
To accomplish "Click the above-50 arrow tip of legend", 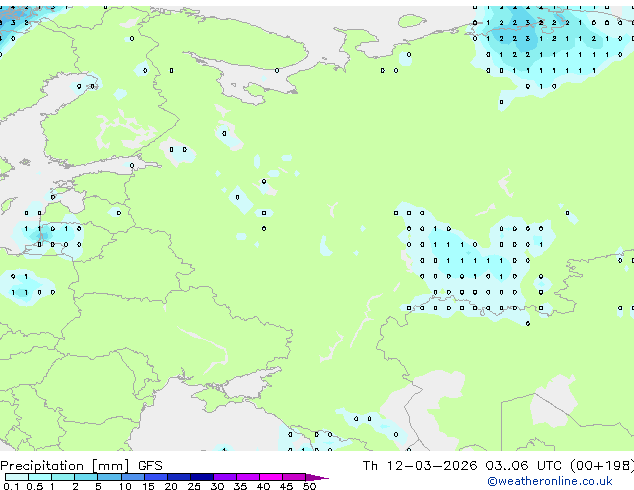I will pos(317,477).
